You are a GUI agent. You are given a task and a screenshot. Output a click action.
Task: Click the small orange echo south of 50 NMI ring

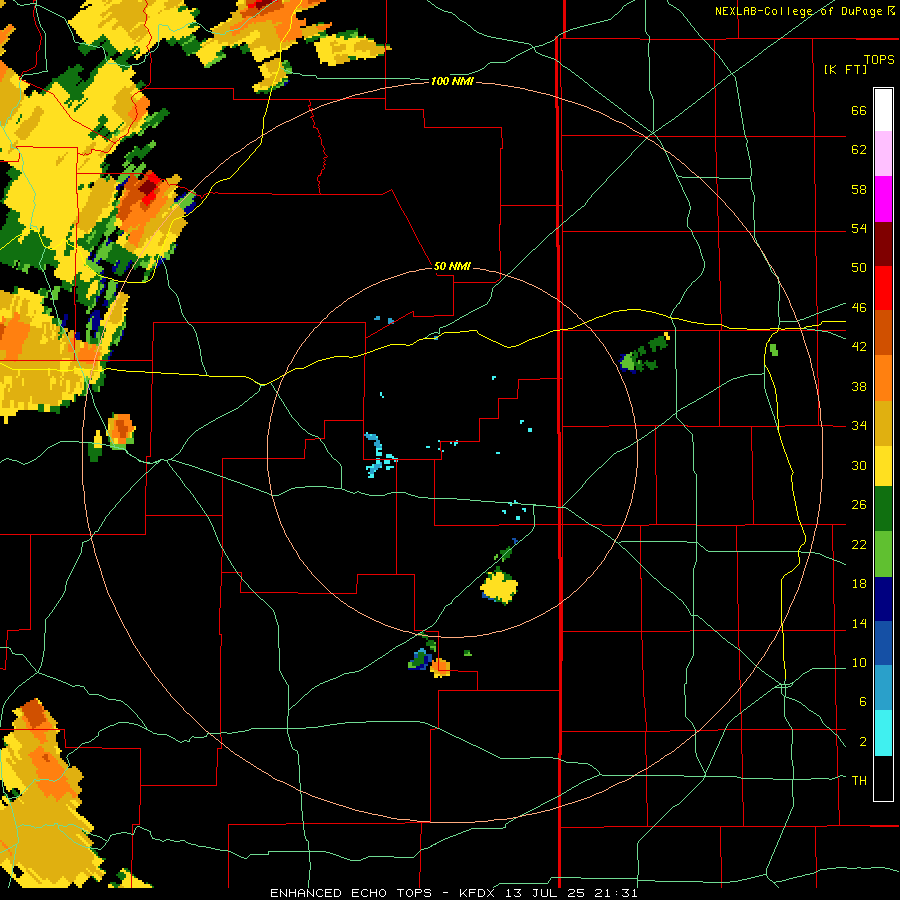(x=440, y=668)
